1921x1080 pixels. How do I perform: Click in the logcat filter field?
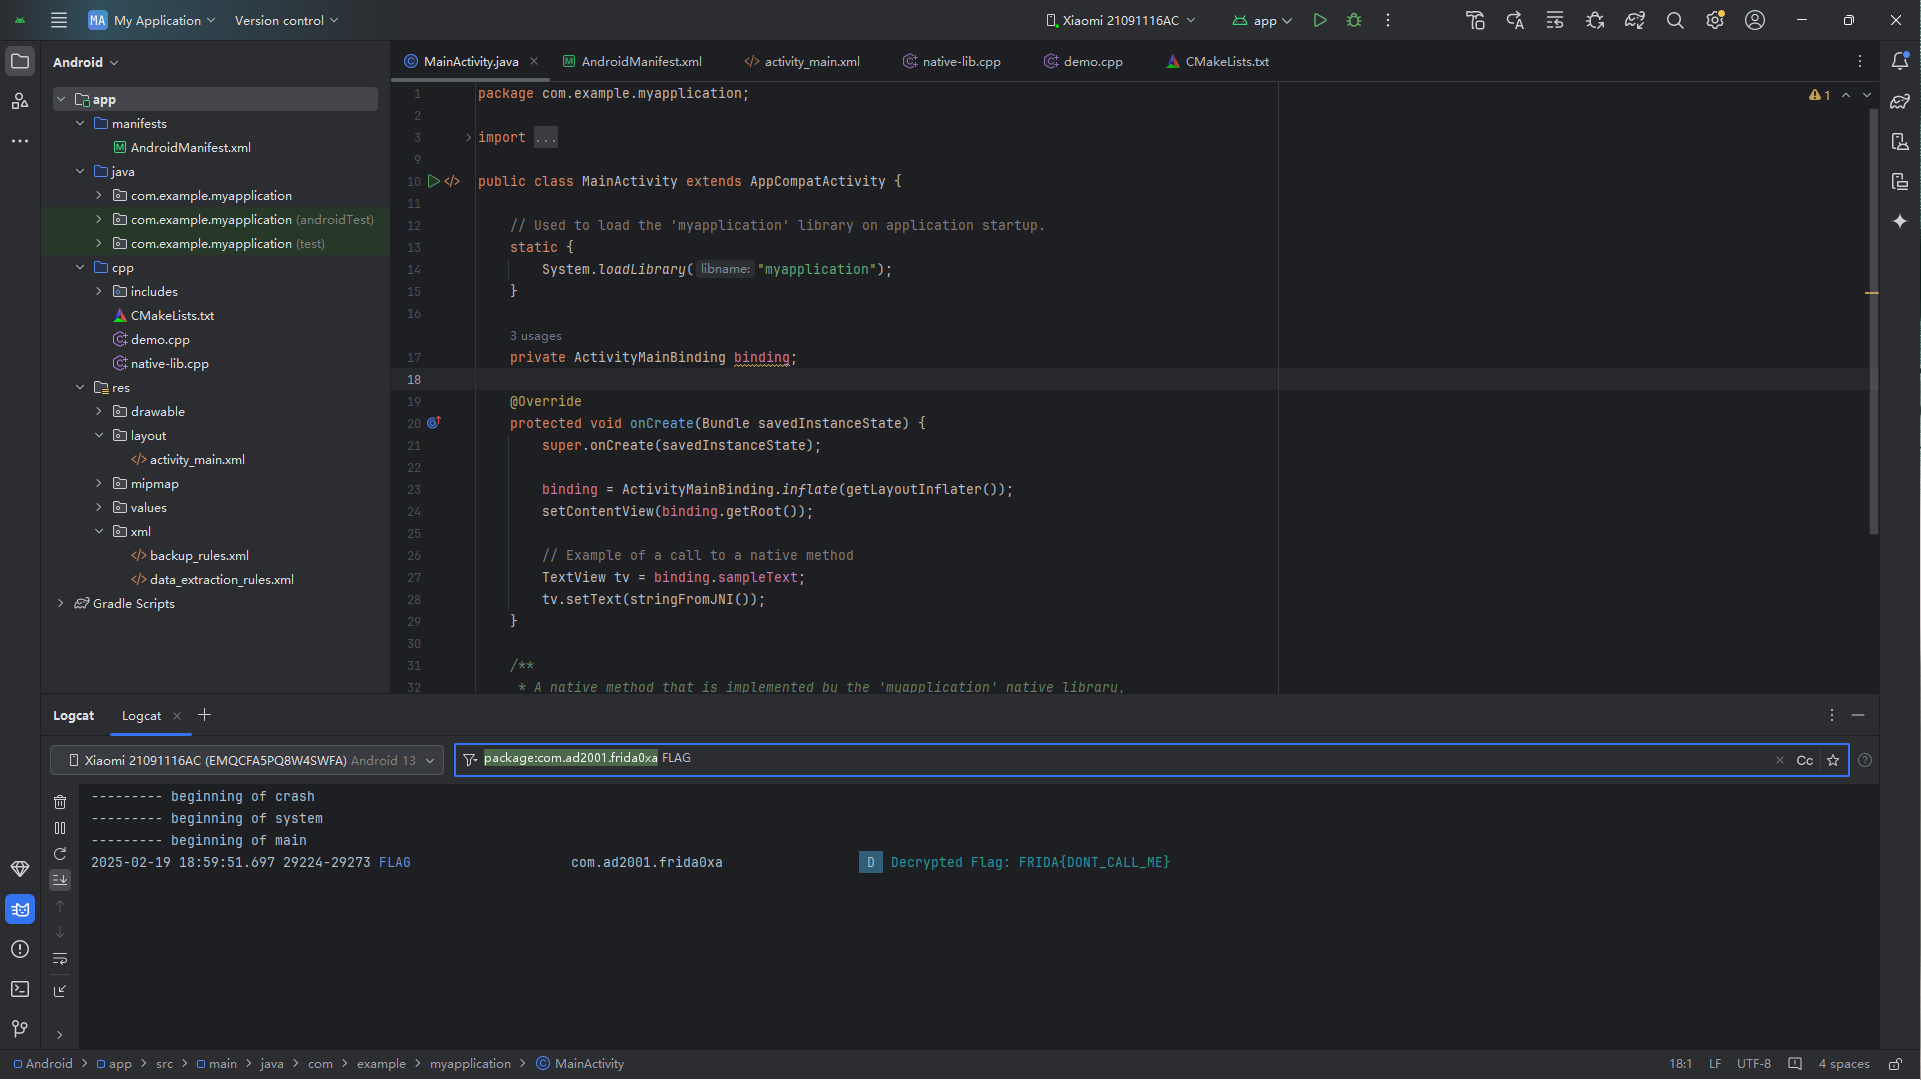tap(1200, 759)
